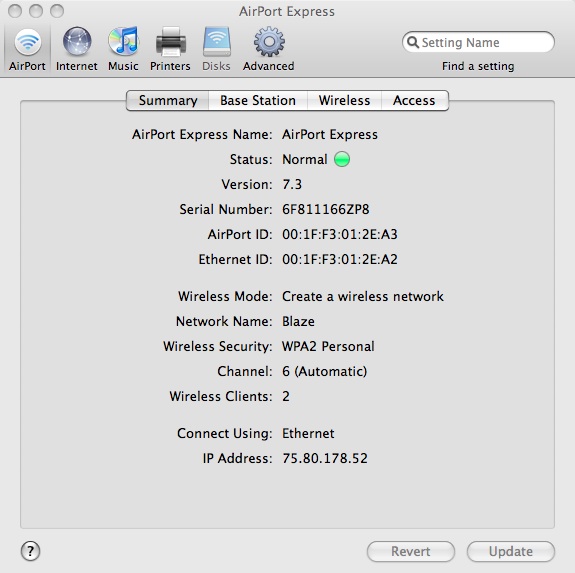Switch to the Access tab
The width and height of the screenshot is (575, 573).
tap(414, 100)
